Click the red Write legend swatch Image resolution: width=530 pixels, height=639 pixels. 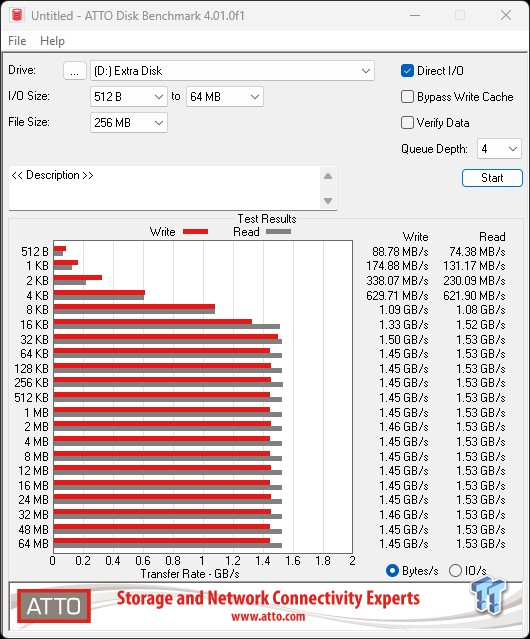[196, 231]
